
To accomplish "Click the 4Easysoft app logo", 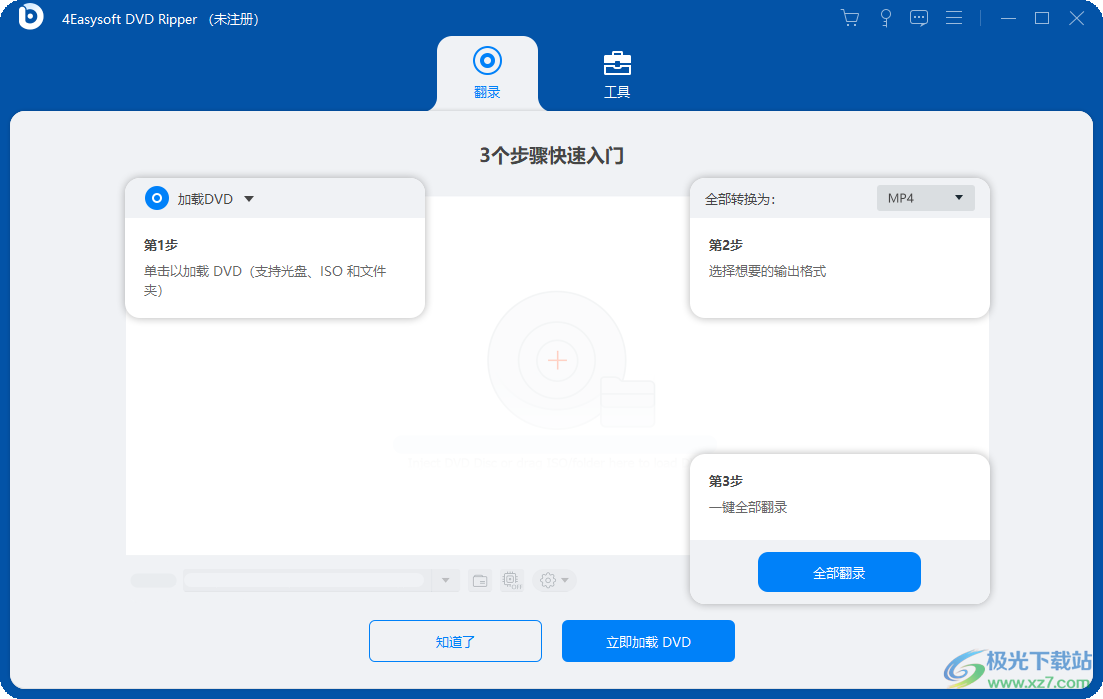I will [x=30, y=17].
